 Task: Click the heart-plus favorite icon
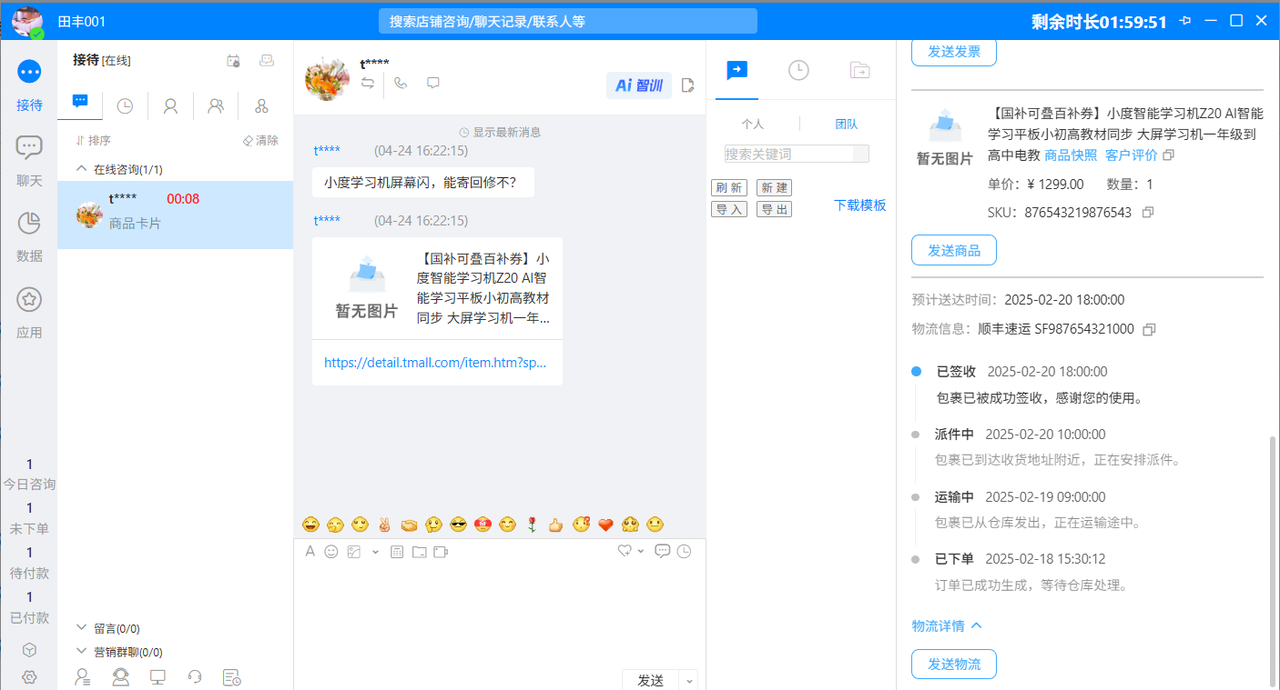click(624, 550)
